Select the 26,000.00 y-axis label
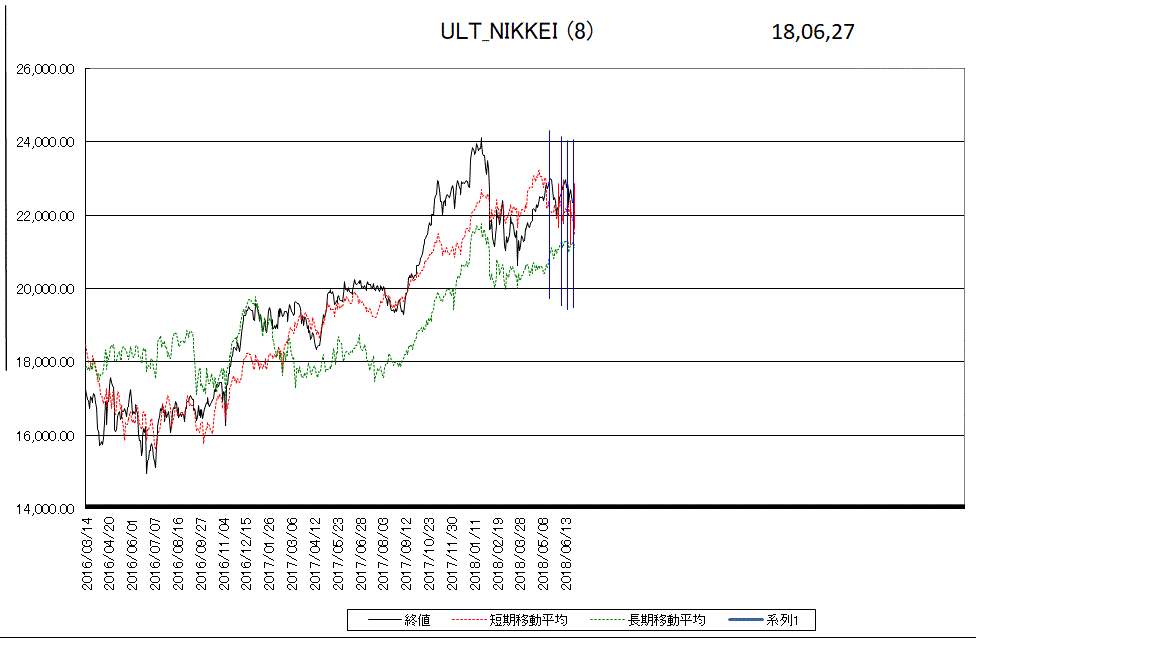The height and width of the screenshot is (648, 1152). pyautogui.click(x=46, y=69)
